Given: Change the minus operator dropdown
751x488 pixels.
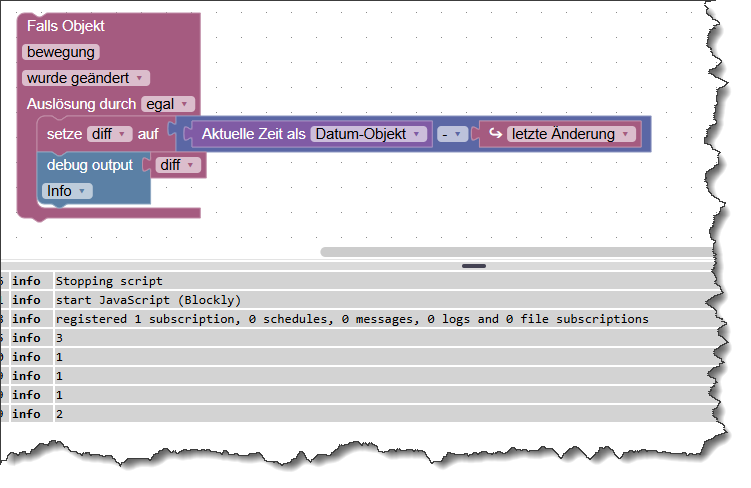Looking at the screenshot, I should [452, 134].
